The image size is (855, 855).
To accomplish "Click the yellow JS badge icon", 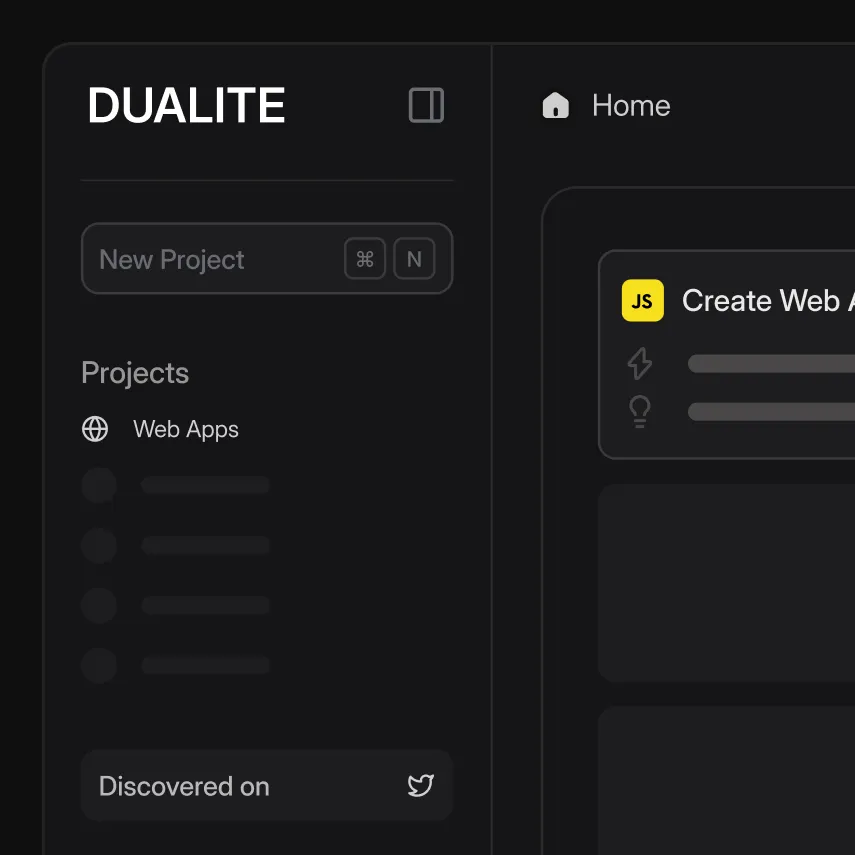I will click(x=642, y=300).
